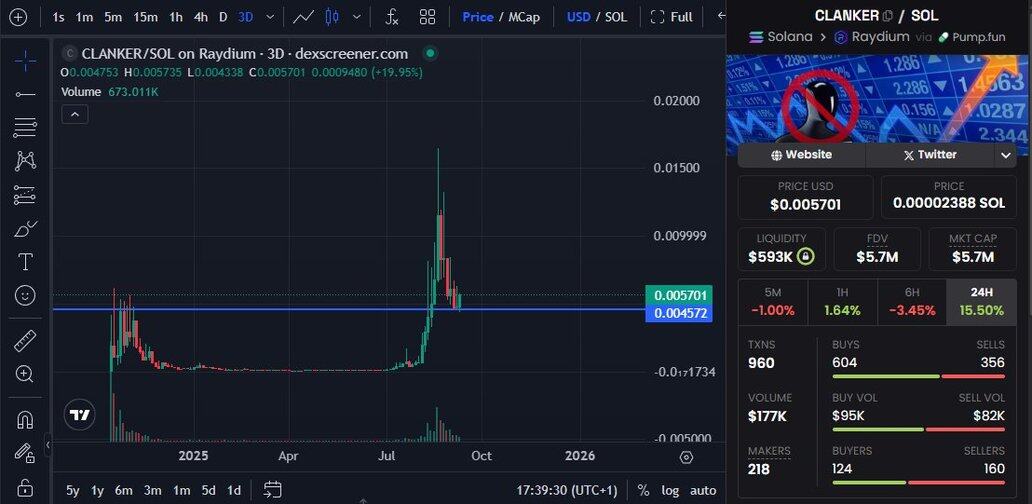Click the liquidity lock icon
The image size is (1032, 504).
pos(806,256)
